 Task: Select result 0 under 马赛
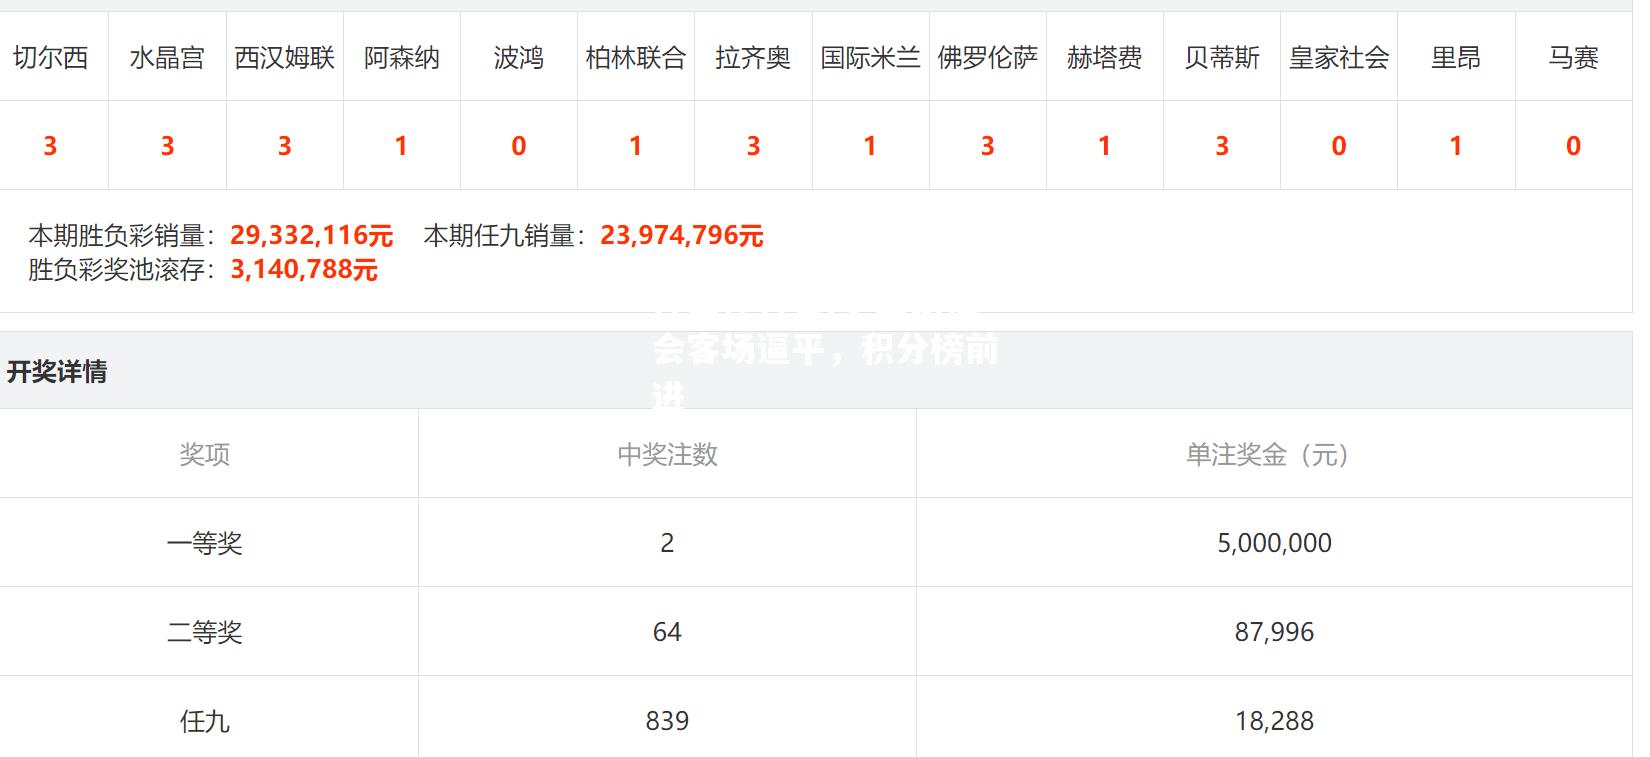pos(1573,146)
